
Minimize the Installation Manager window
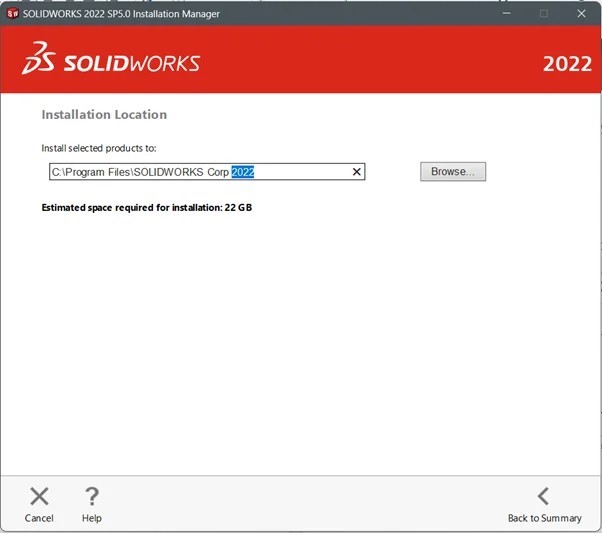tap(507, 13)
